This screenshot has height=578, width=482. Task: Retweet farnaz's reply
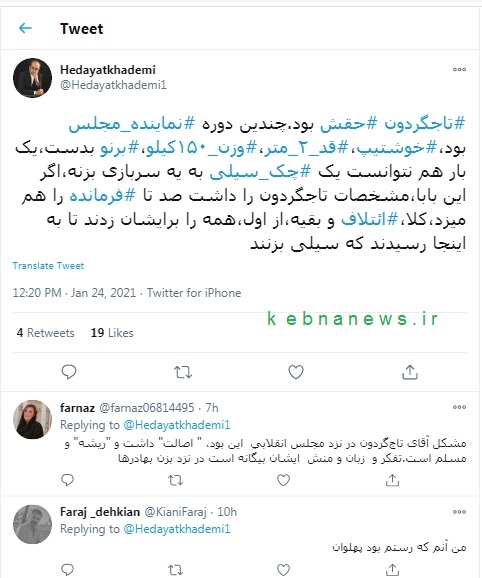[x=175, y=480]
